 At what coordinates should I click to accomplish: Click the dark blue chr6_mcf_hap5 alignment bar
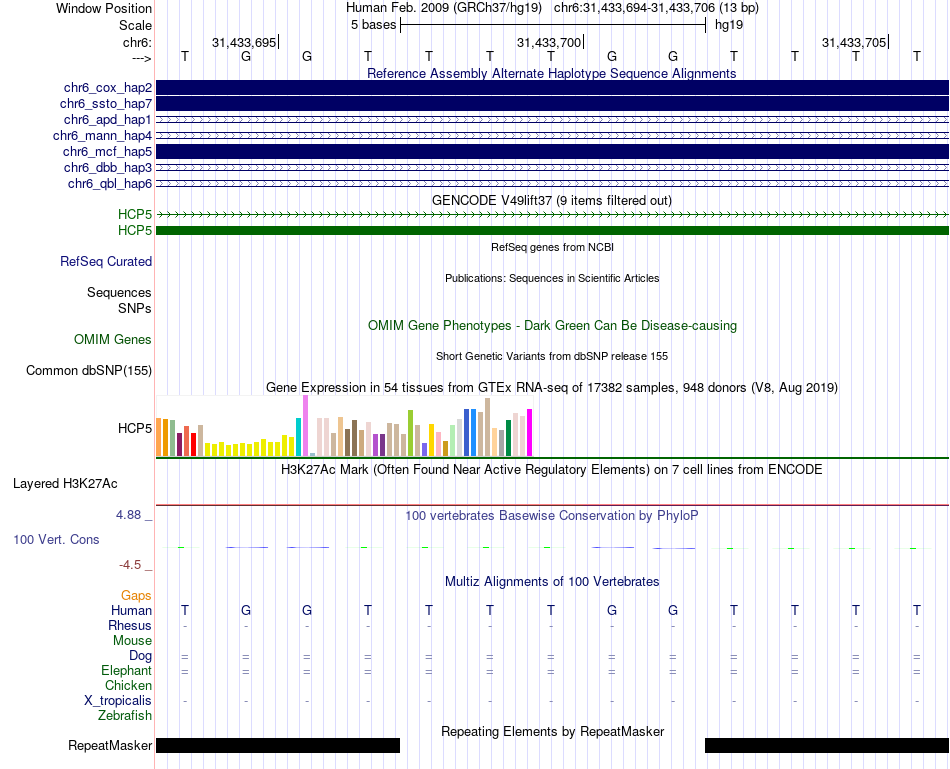point(552,151)
